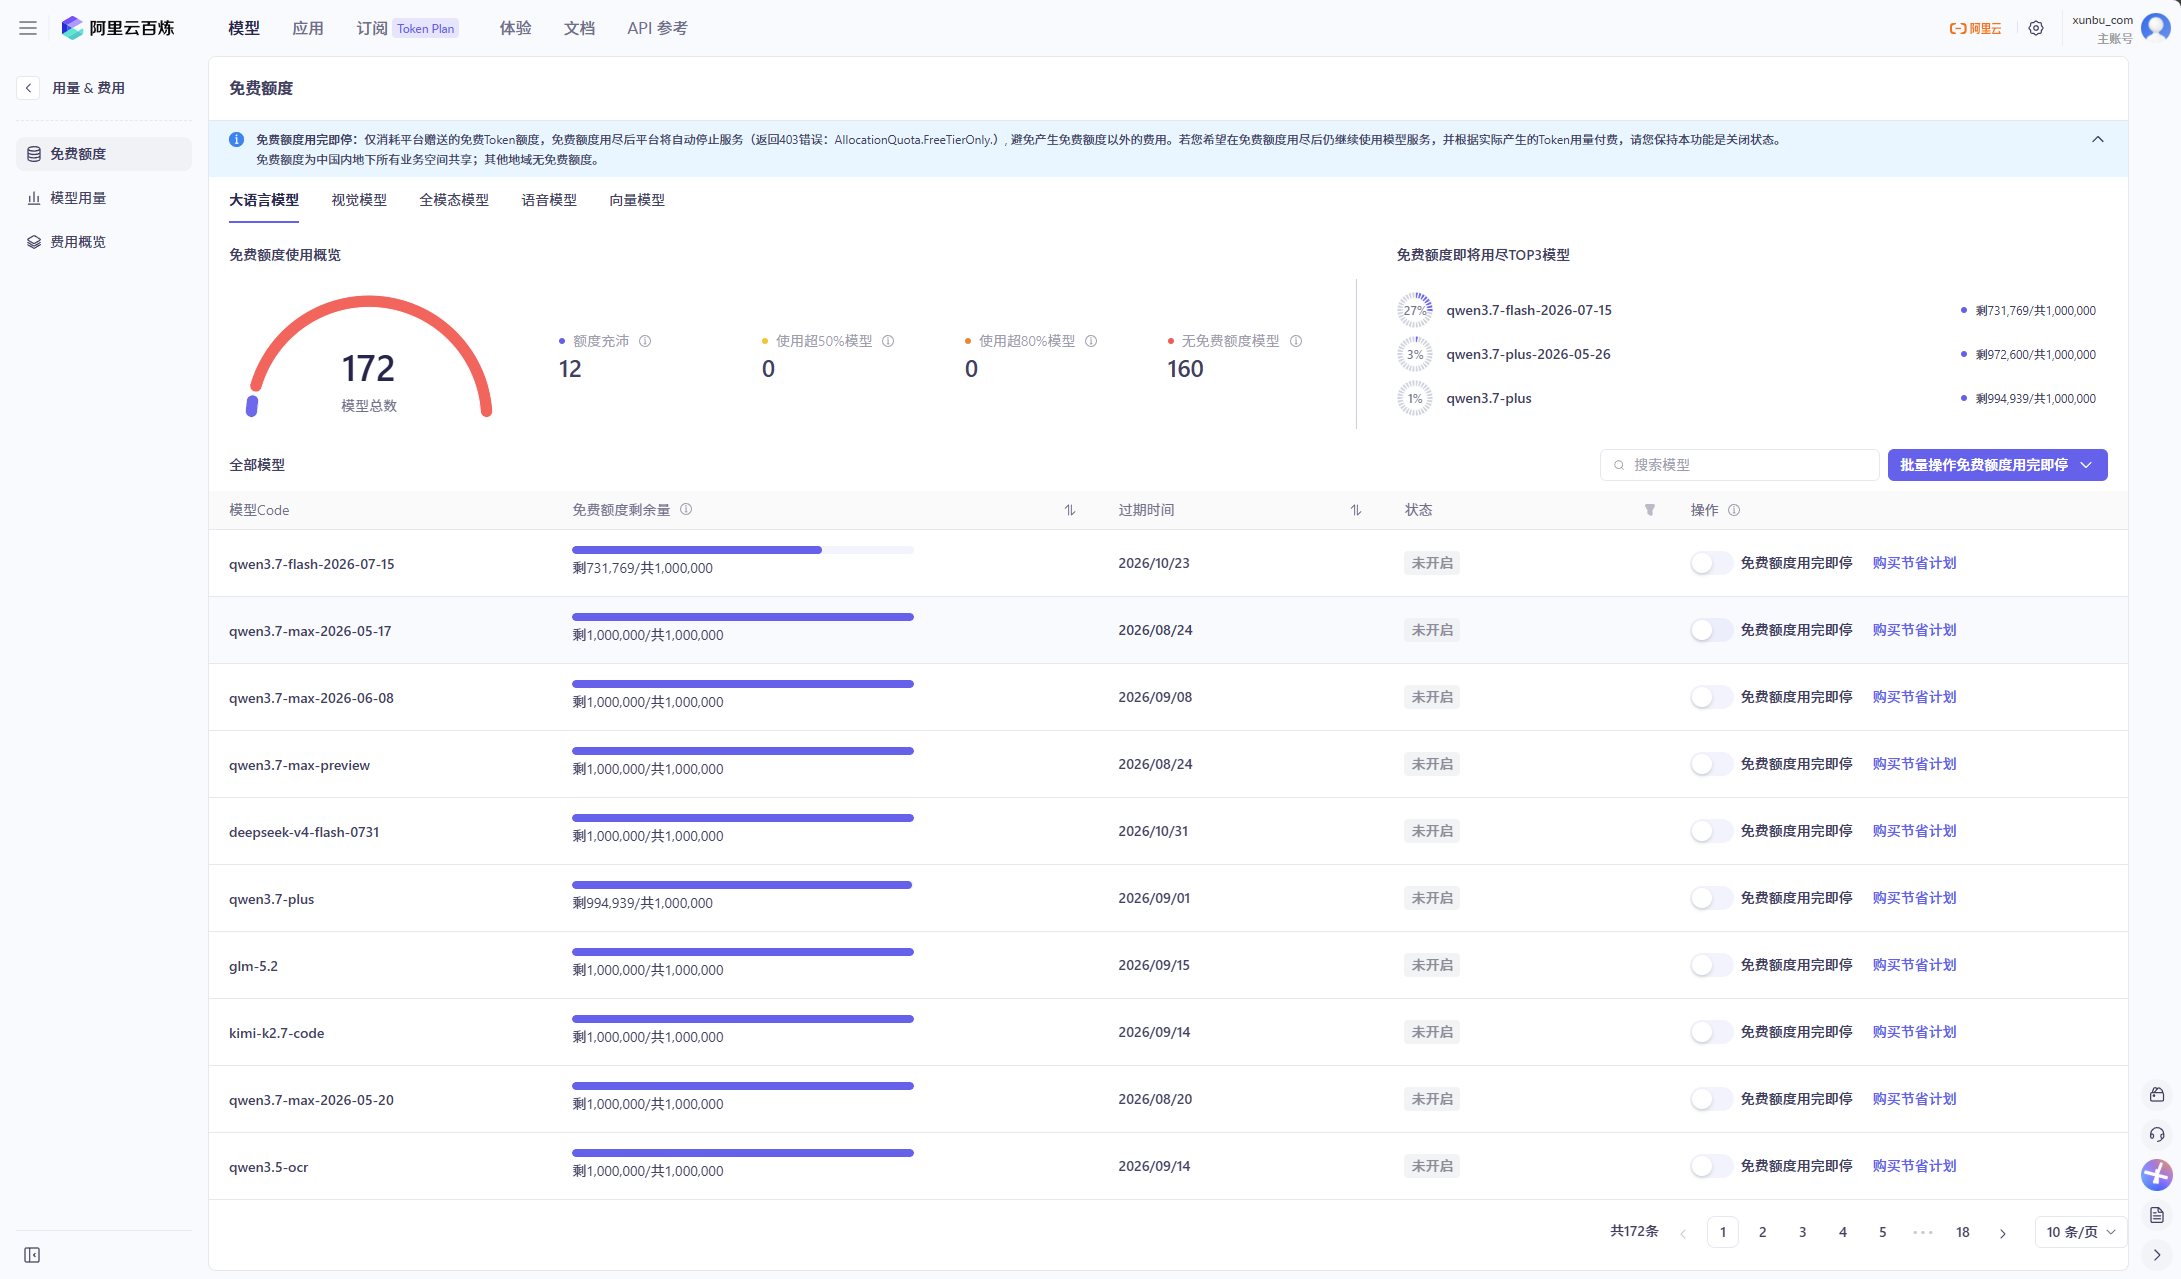Sort by 免费额度剩余量 column
The height and width of the screenshot is (1279, 2181).
click(1070, 510)
